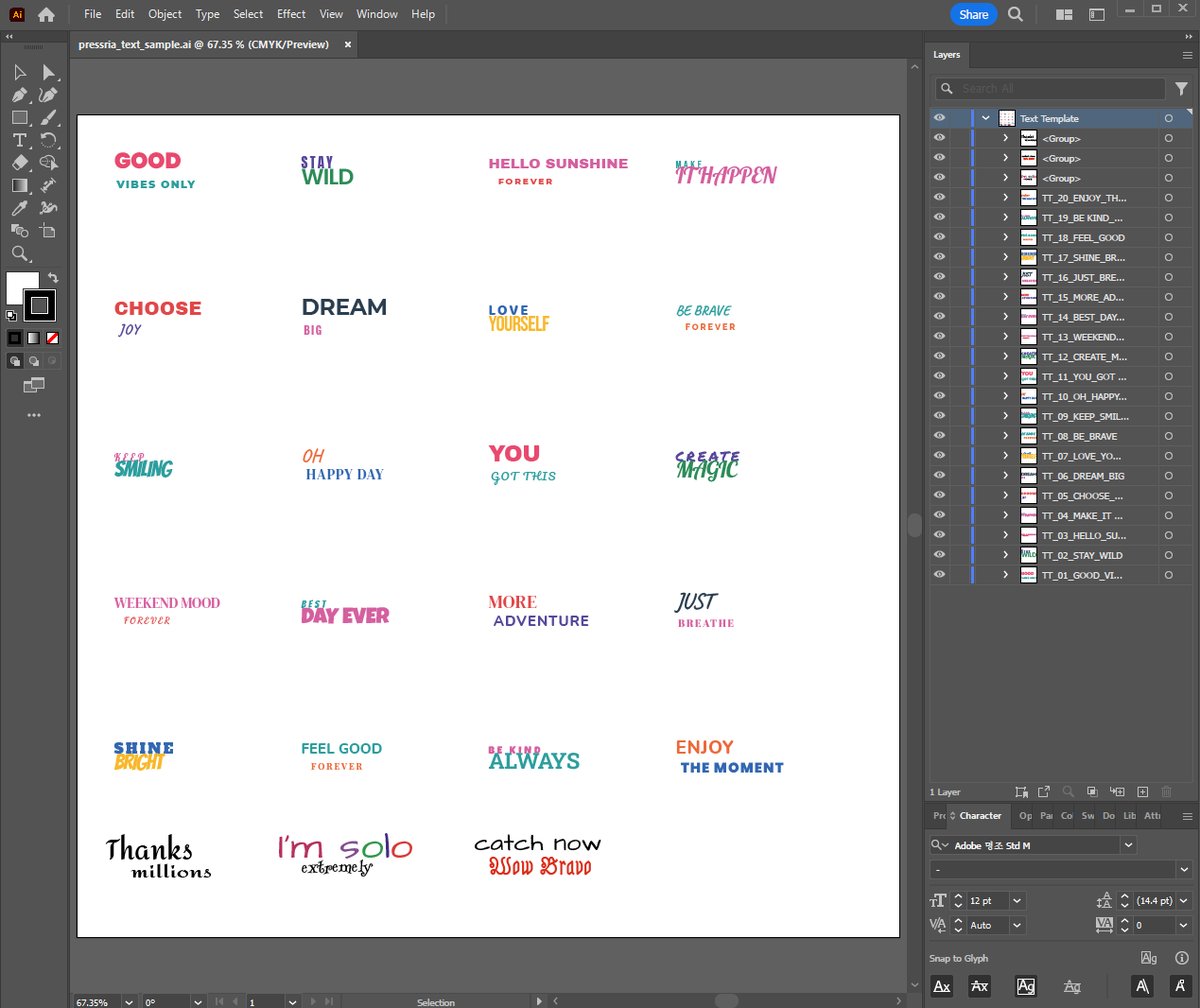Open Change Screen Mode button
The width and height of the screenshot is (1200, 1008).
point(34,385)
